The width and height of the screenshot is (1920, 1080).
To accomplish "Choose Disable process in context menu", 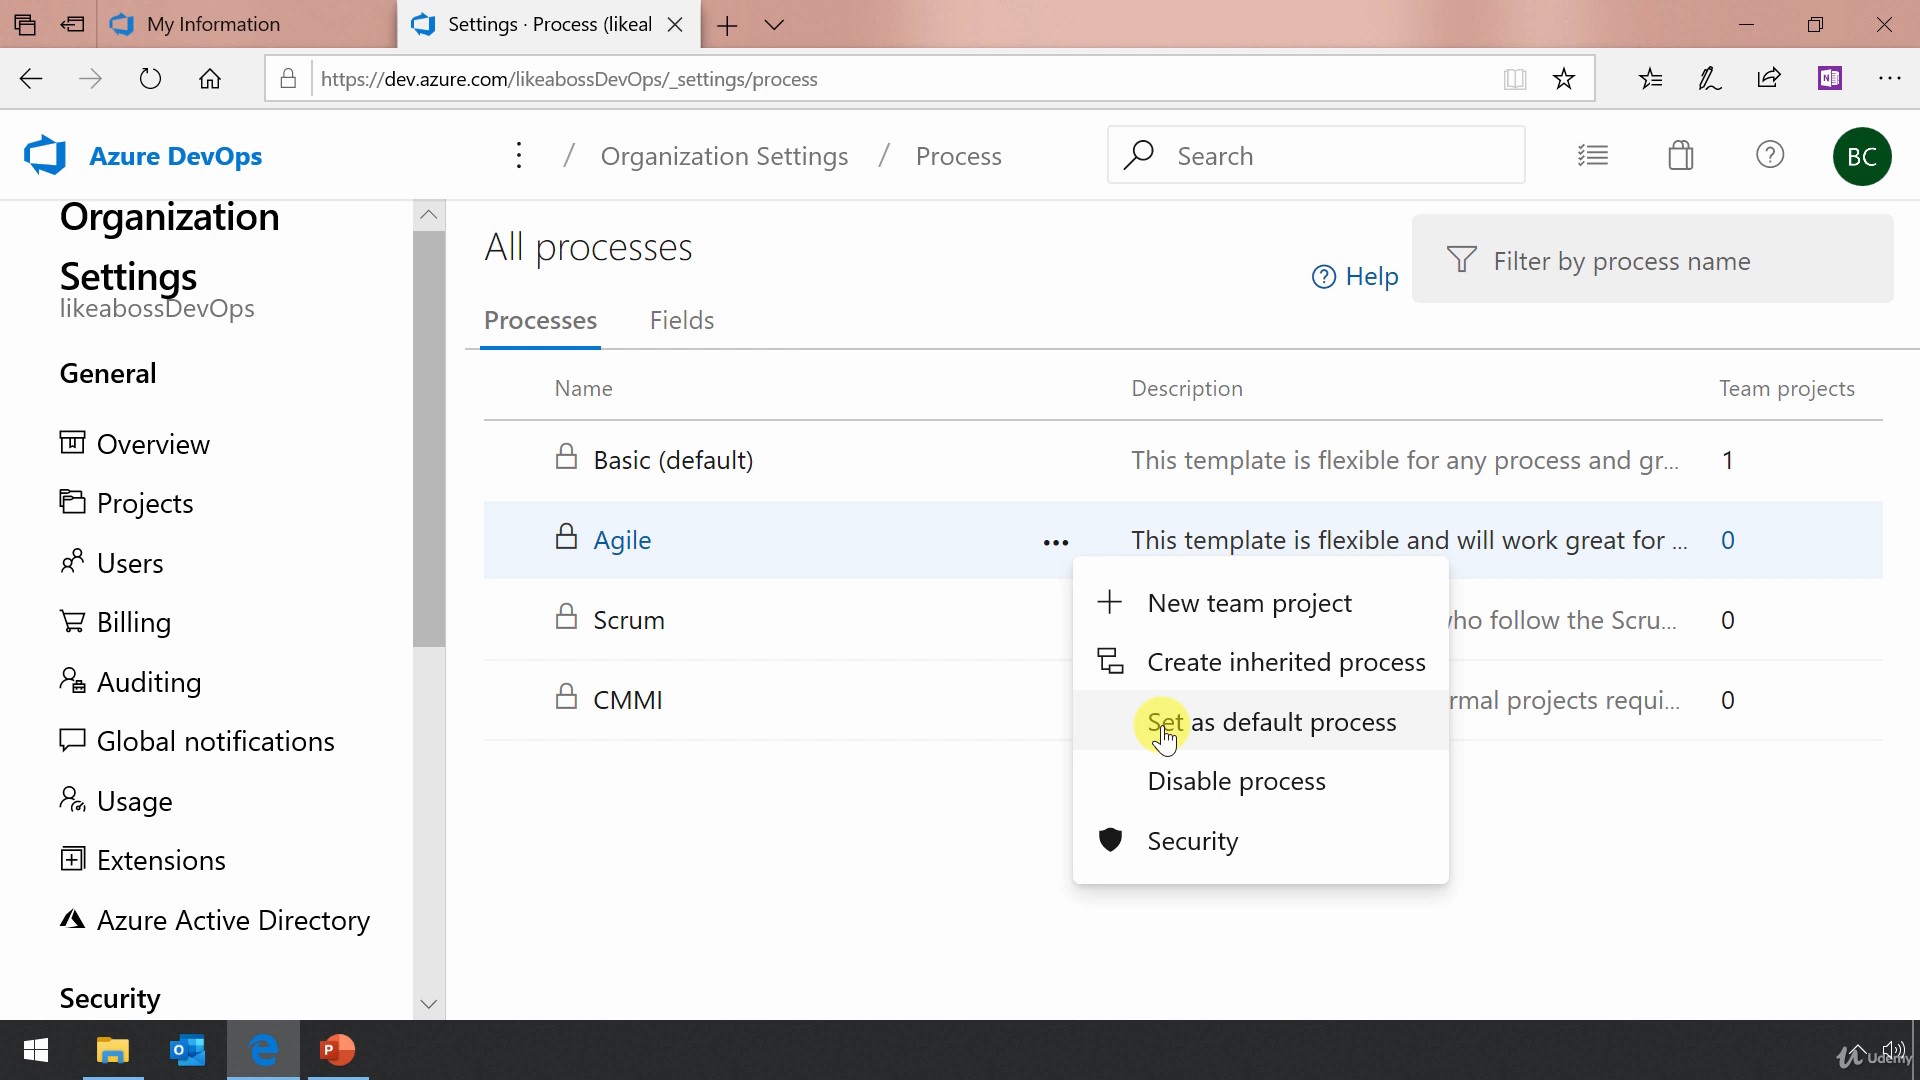I will click(x=1261, y=781).
